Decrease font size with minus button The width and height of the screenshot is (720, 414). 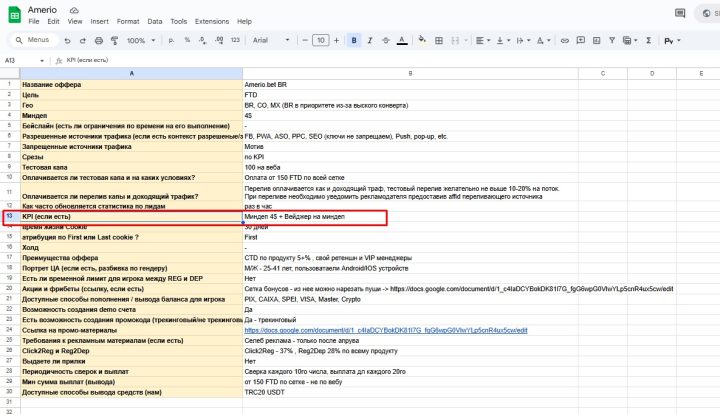[305, 40]
